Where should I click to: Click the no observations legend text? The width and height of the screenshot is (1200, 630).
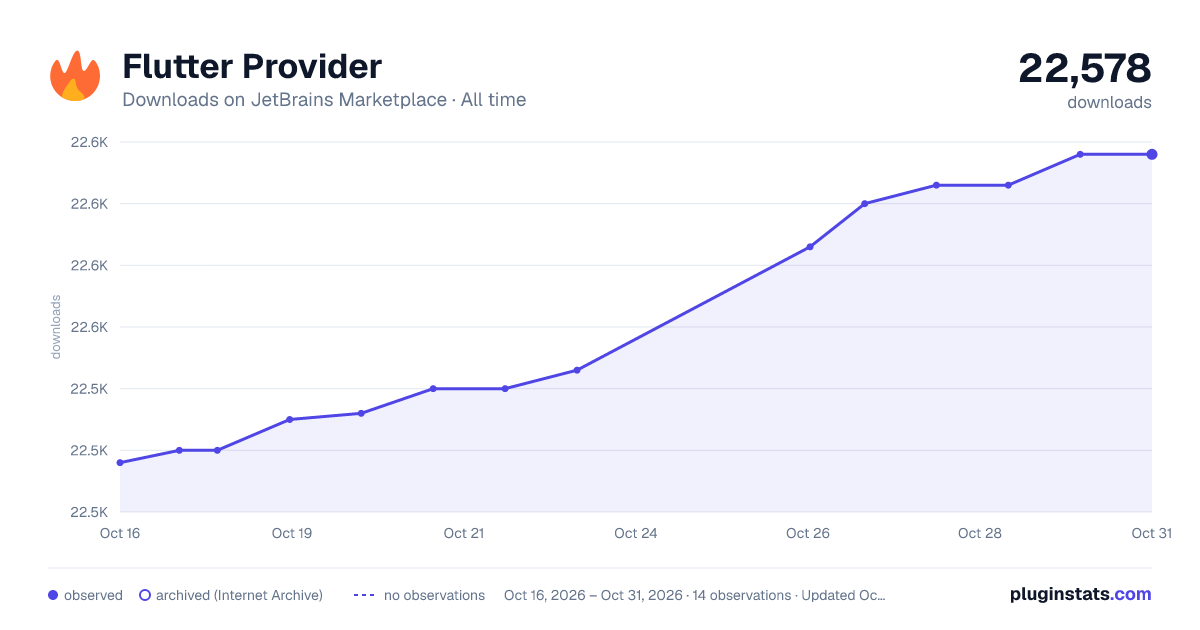[x=434, y=595]
